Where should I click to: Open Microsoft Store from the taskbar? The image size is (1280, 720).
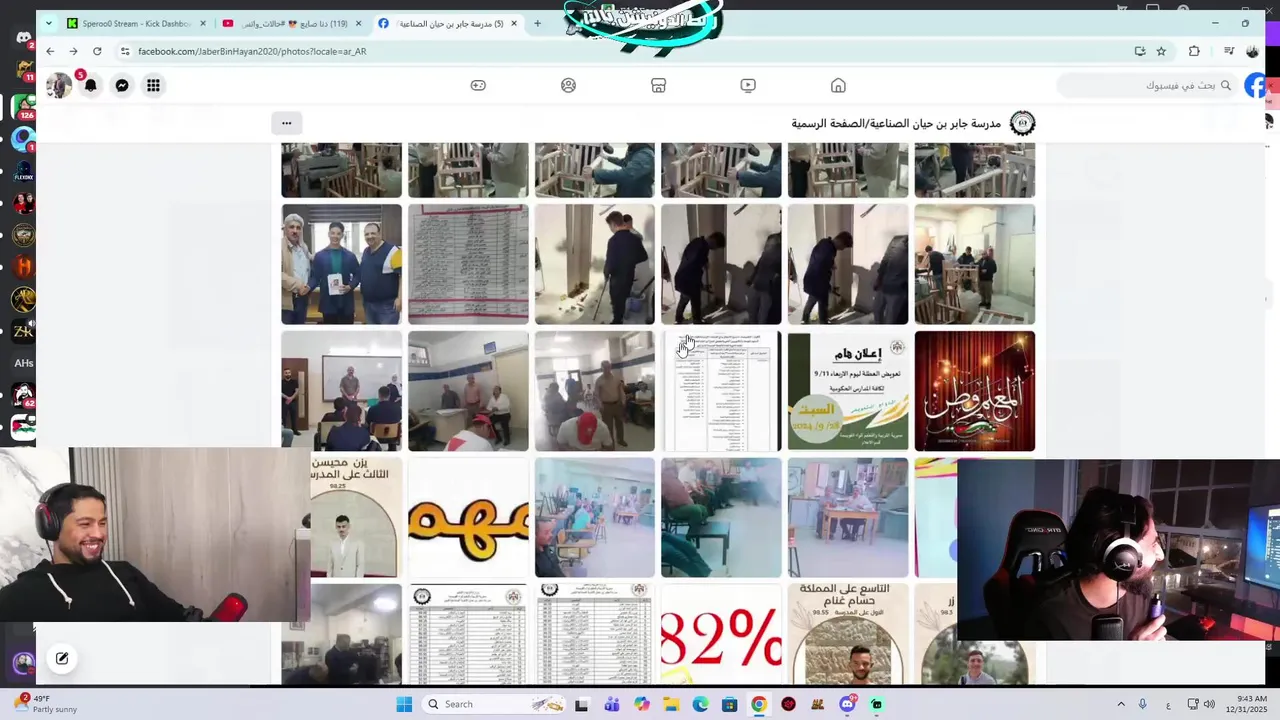[x=730, y=704]
